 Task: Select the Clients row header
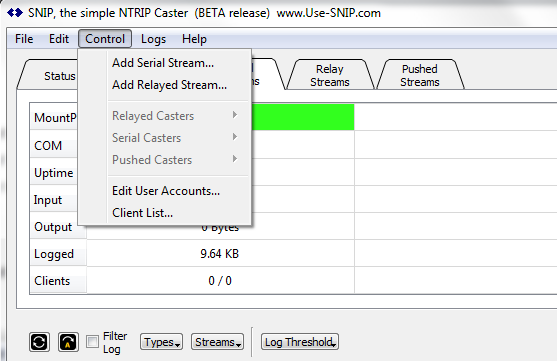(x=58, y=281)
